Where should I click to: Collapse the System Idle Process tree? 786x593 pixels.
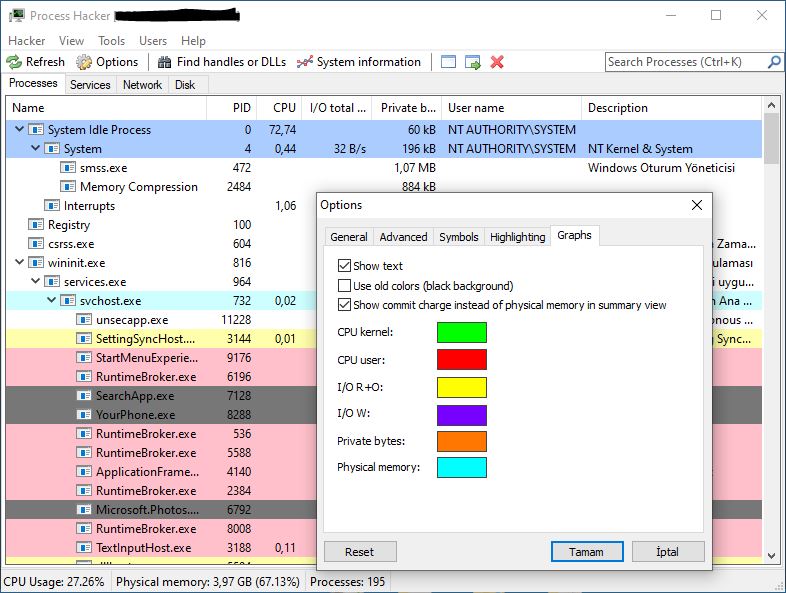click(x=19, y=129)
